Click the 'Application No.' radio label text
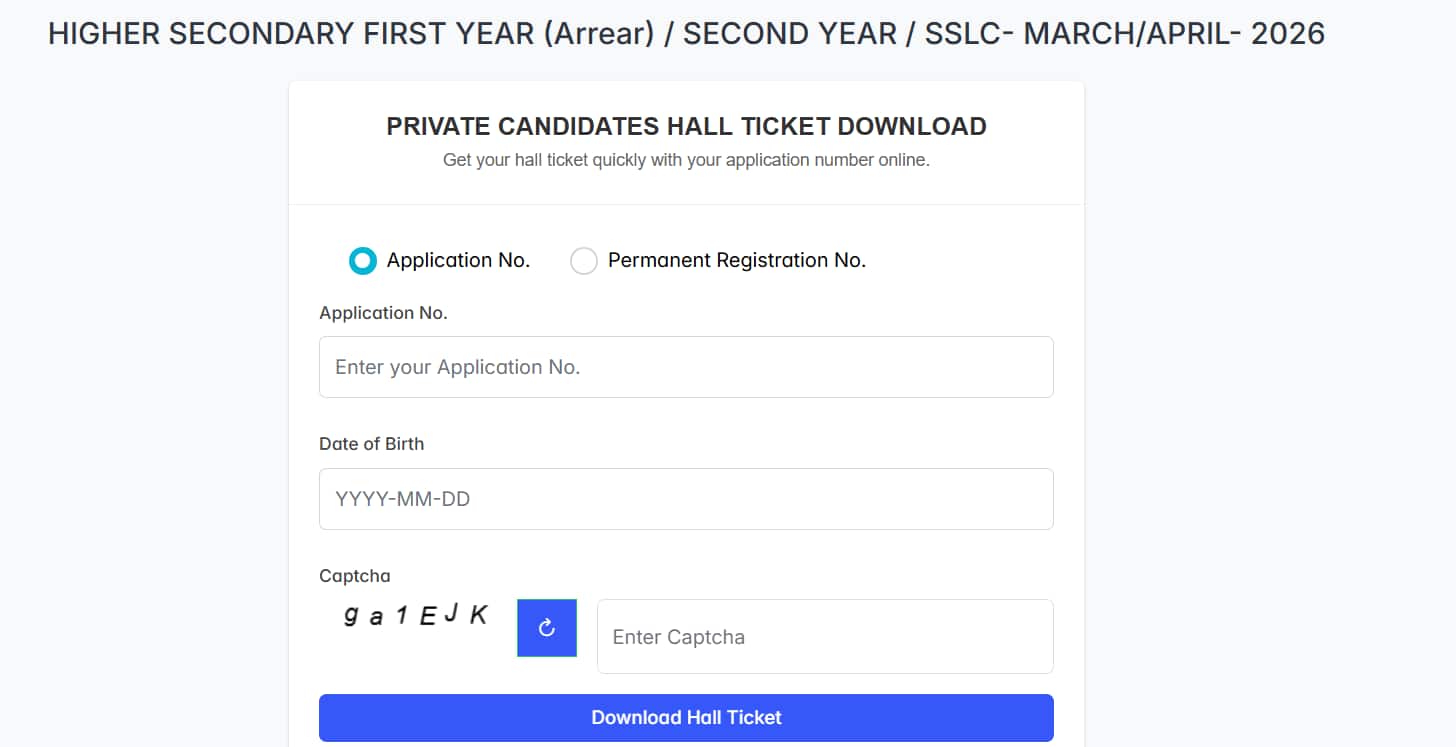The width and height of the screenshot is (1456, 747). [458, 260]
